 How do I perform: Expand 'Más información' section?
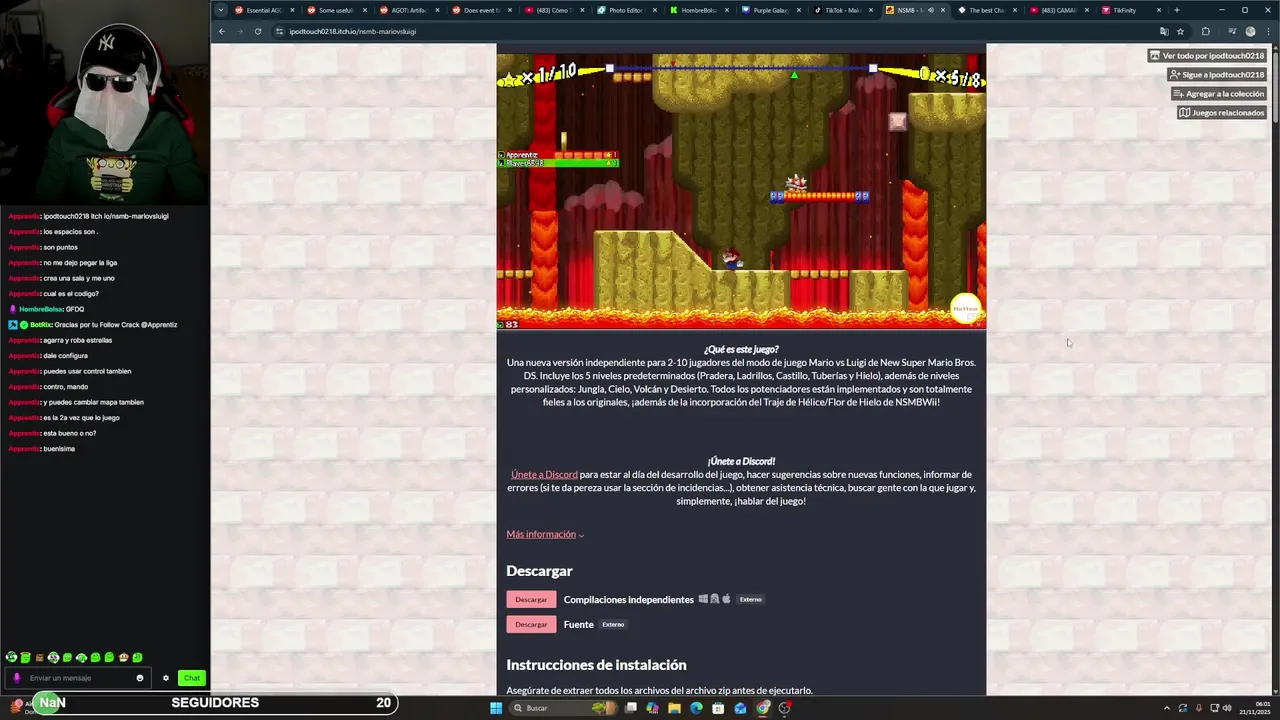pos(545,534)
